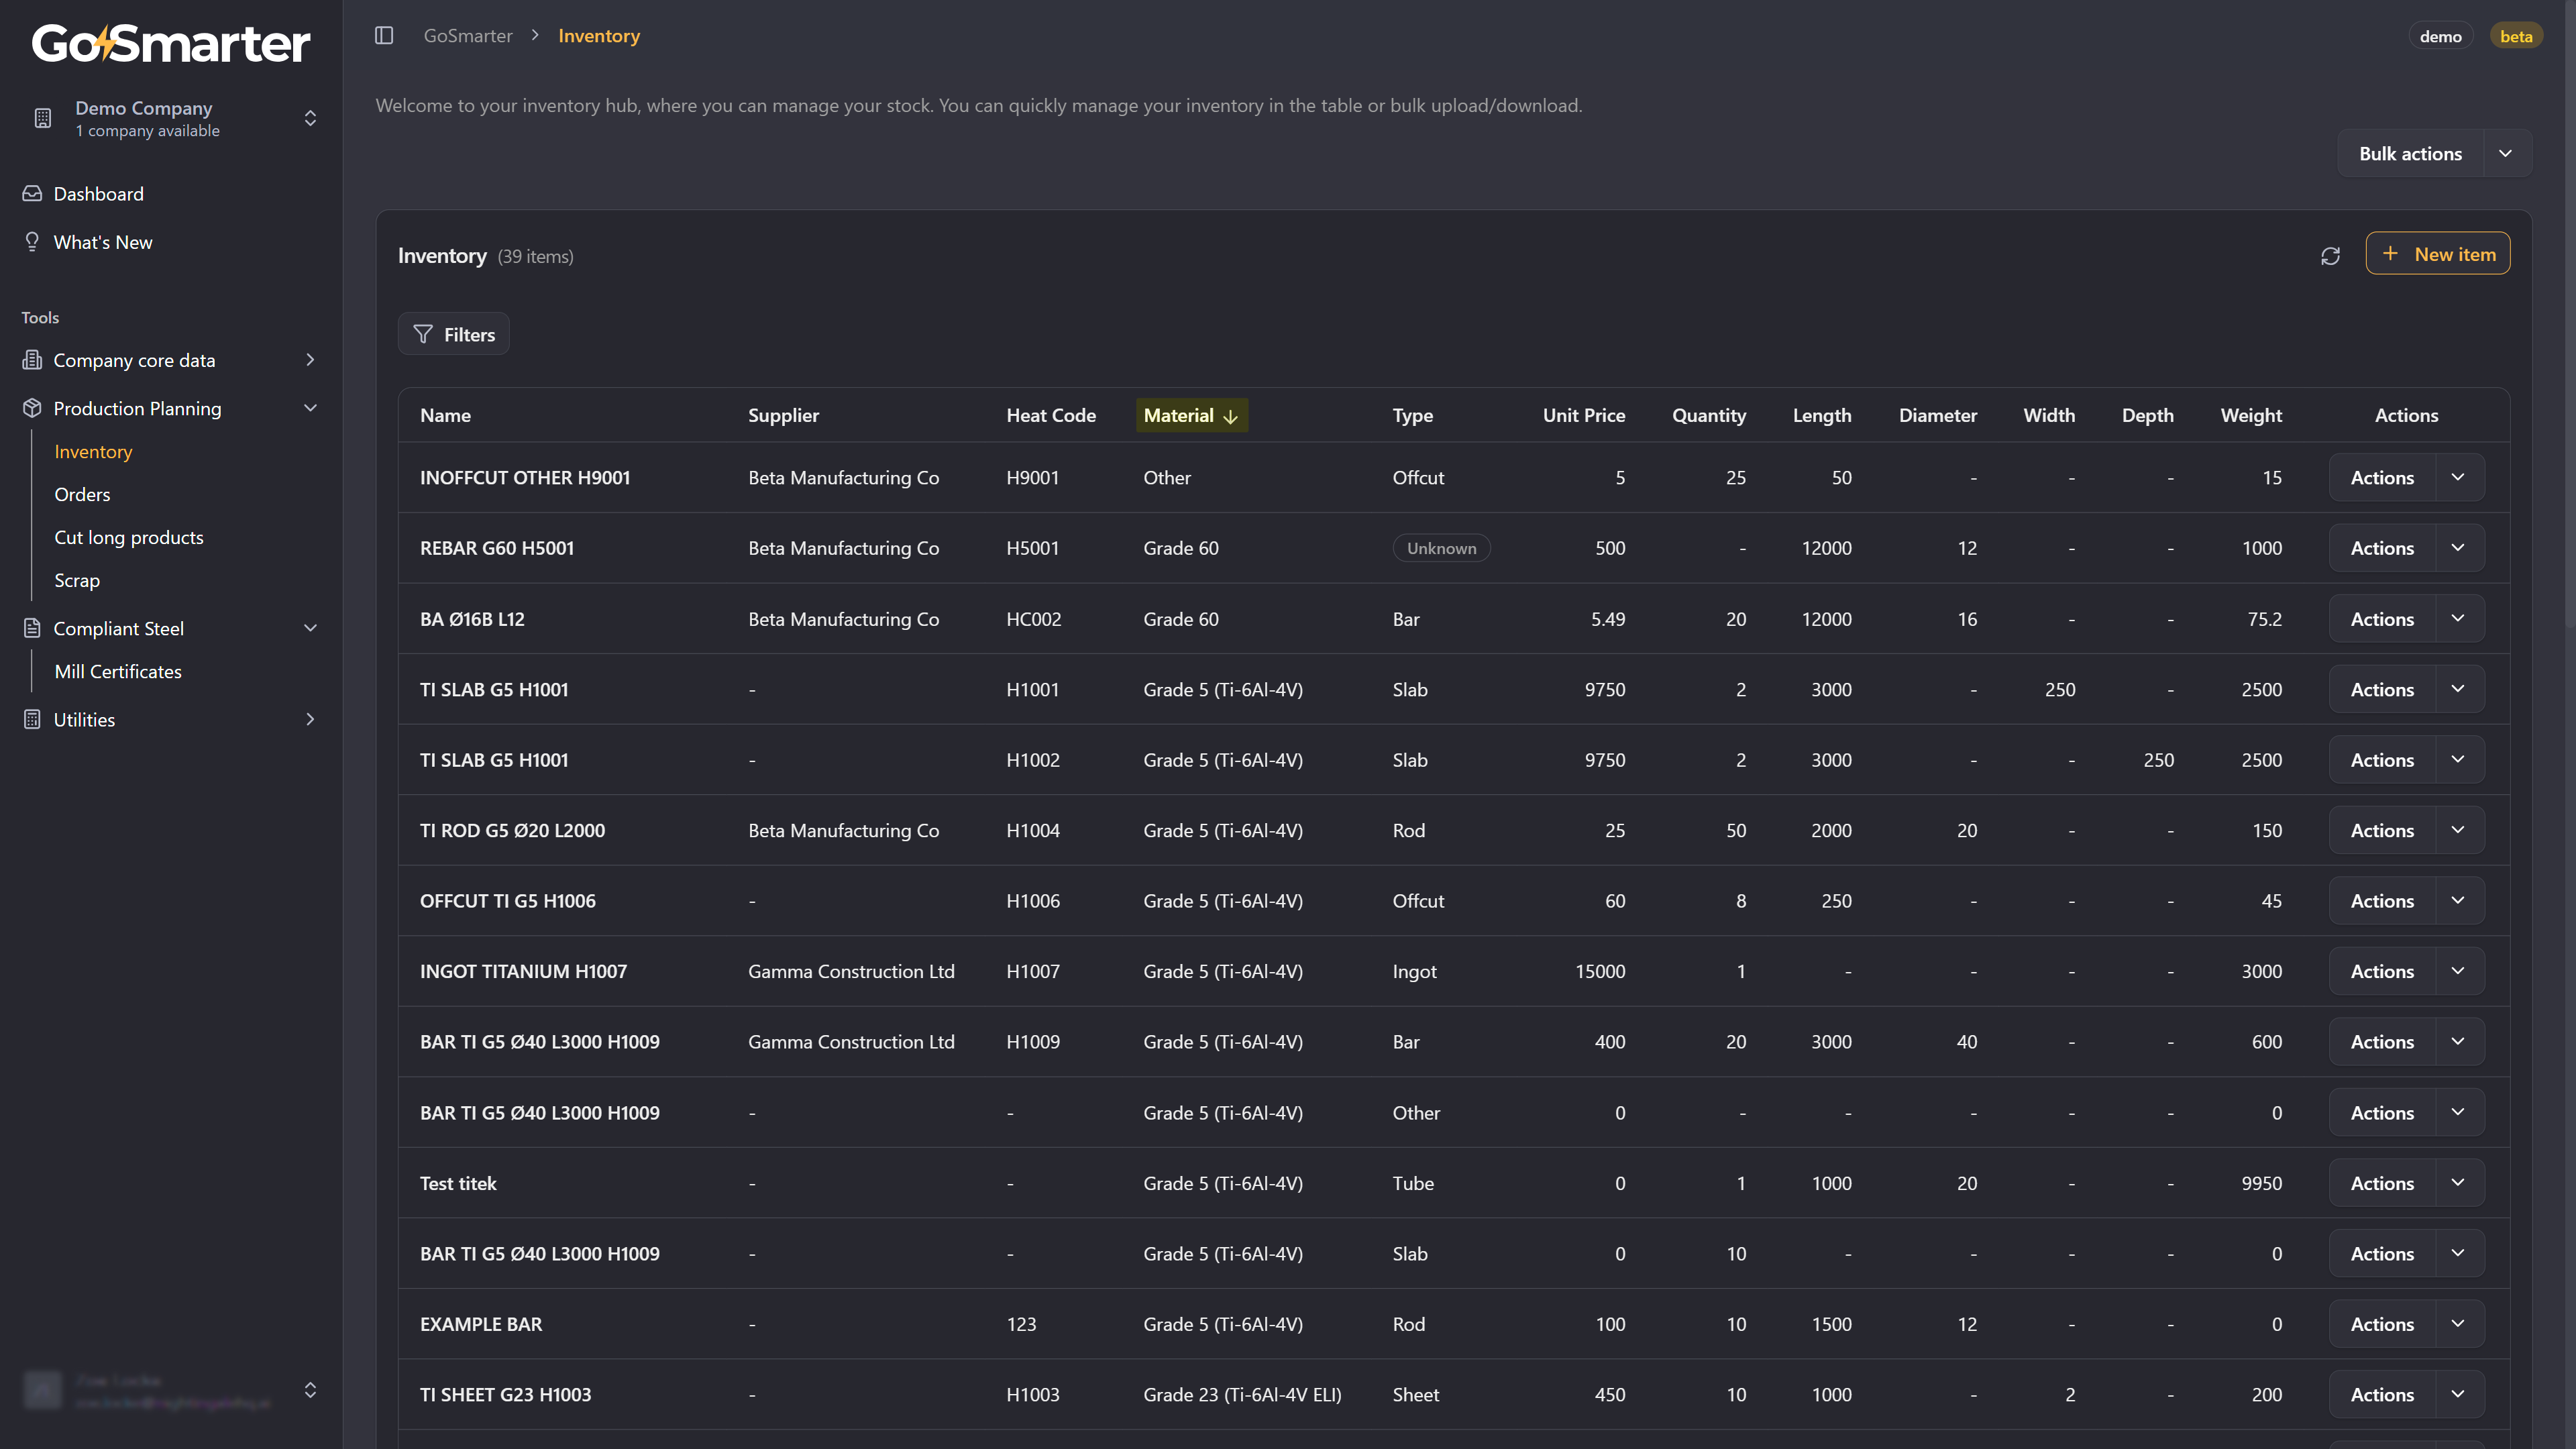
Task: Click the Dashboard inbox icon
Action: pos(32,194)
